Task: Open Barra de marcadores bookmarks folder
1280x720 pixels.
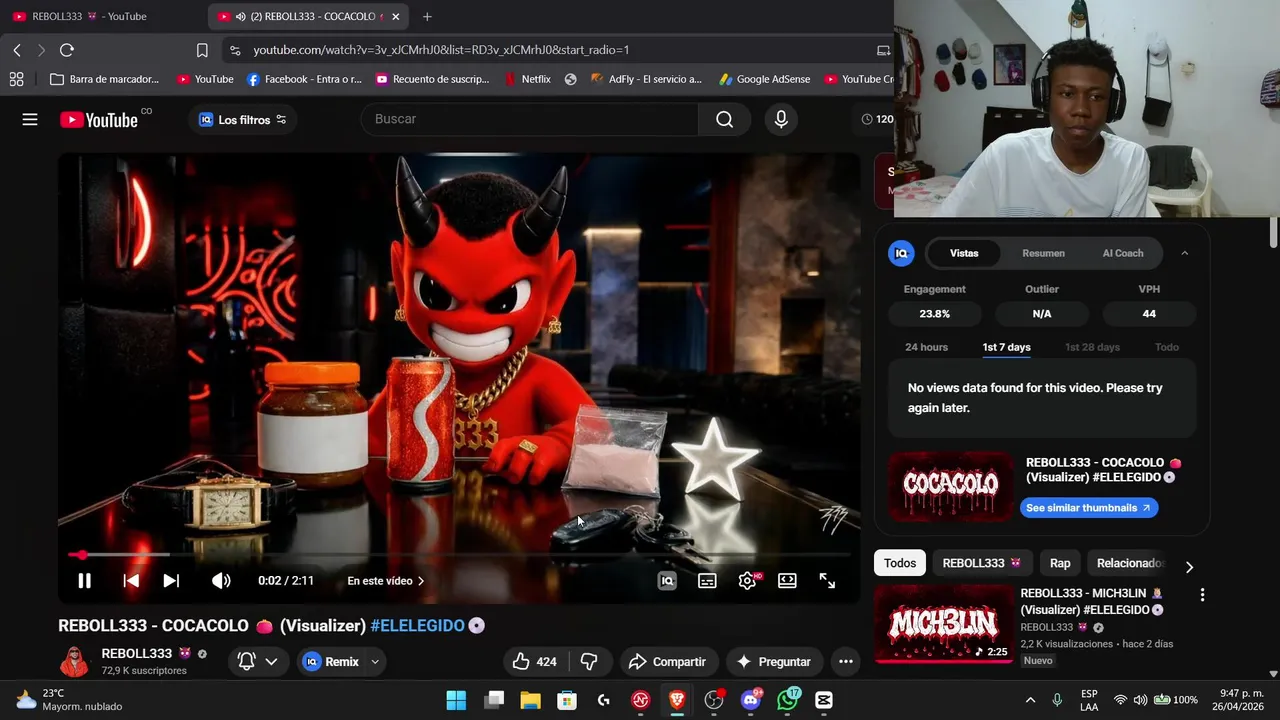Action: (x=105, y=79)
